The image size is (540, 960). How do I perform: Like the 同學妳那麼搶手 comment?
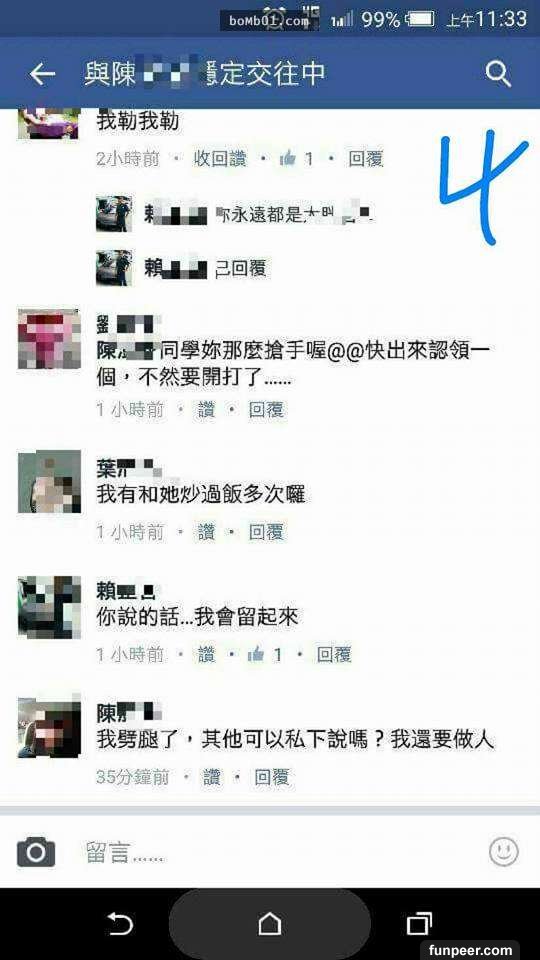[206, 410]
